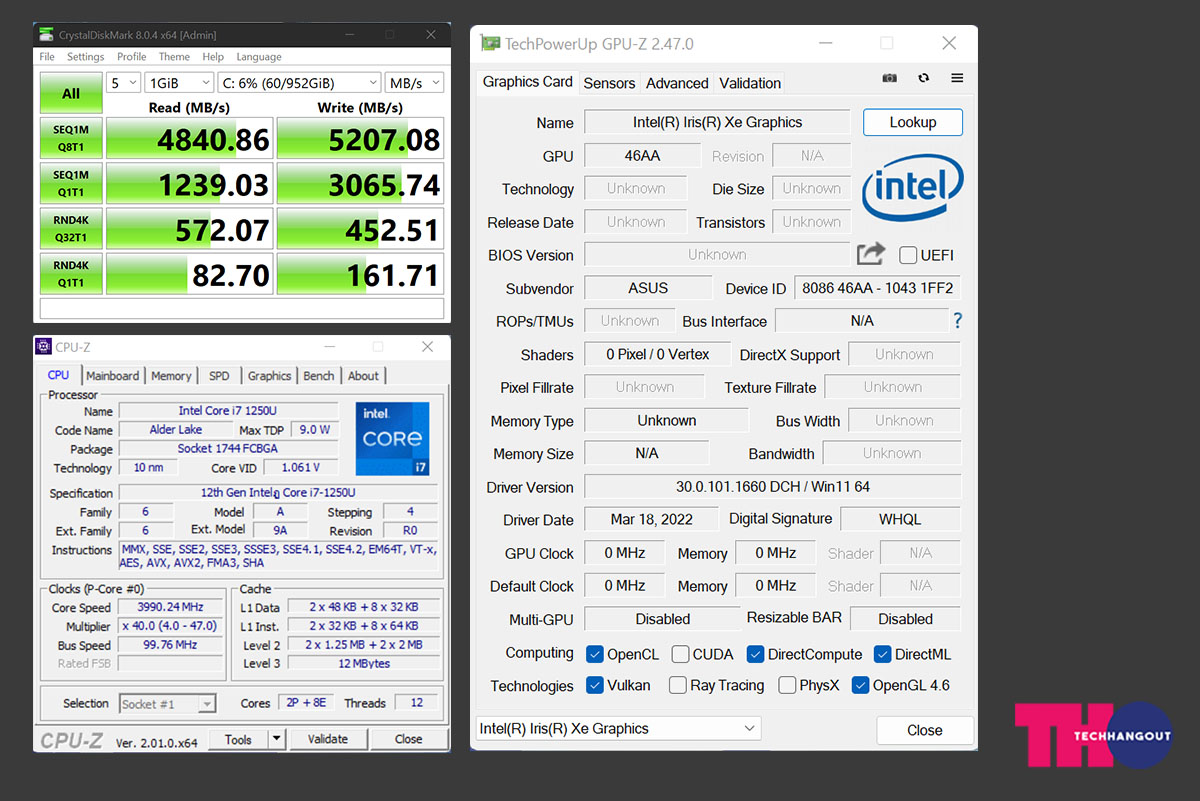Image resolution: width=1200 pixels, height=801 pixels.
Task: Open the Socket #1 selection dropdown in CPU-Z
Action: pos(167,704)
